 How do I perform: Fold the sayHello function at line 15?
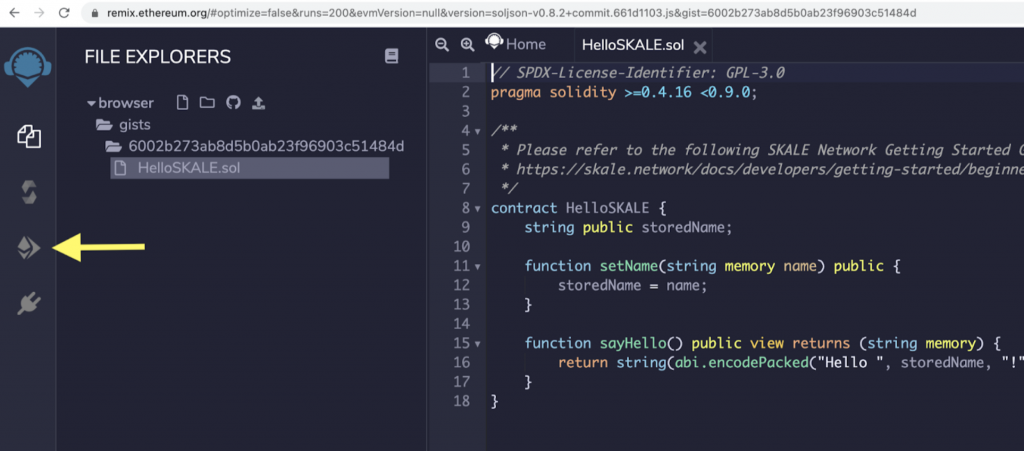click(x=477, y=344)
